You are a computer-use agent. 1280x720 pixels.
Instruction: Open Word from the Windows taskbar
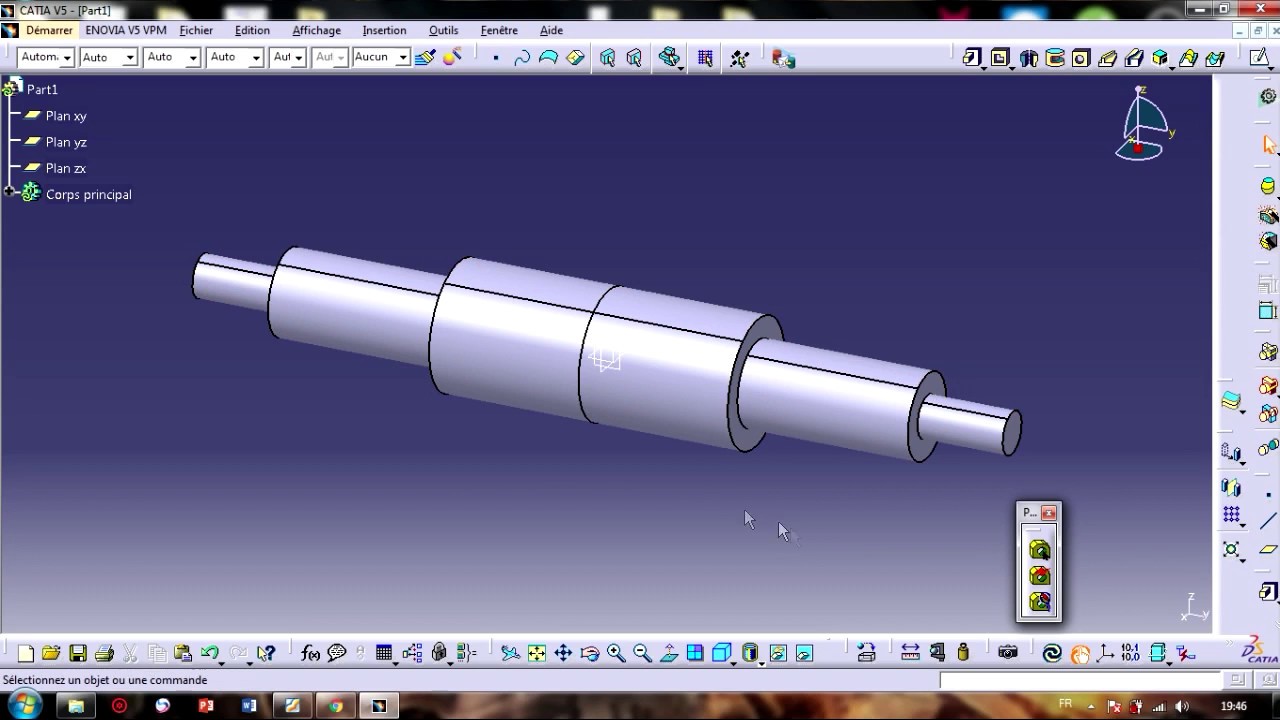pyautogui.click(x=249, y=705)
